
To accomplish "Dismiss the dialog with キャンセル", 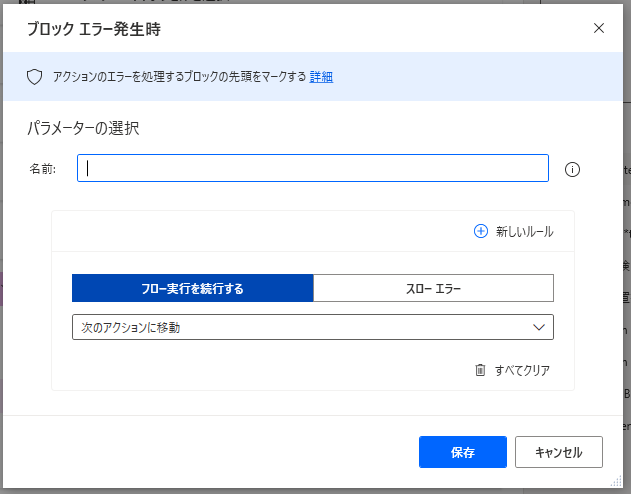I will tap(558, 452).
